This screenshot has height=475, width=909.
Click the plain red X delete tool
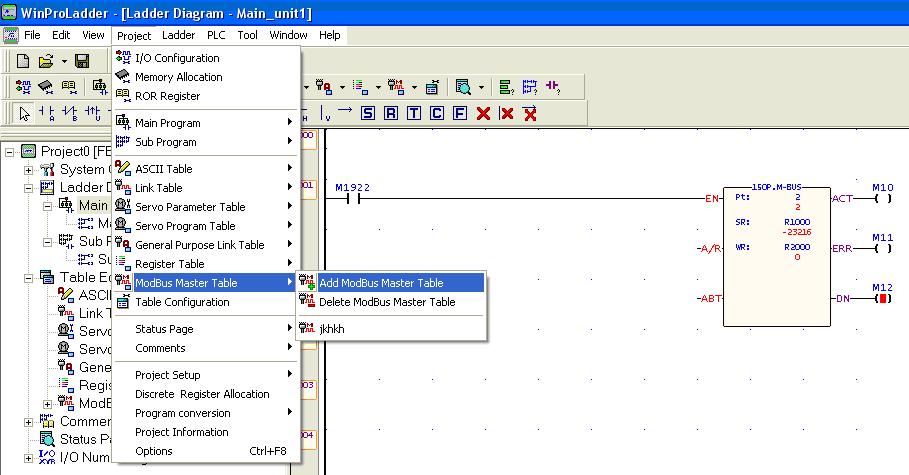(x=483, y=113)
